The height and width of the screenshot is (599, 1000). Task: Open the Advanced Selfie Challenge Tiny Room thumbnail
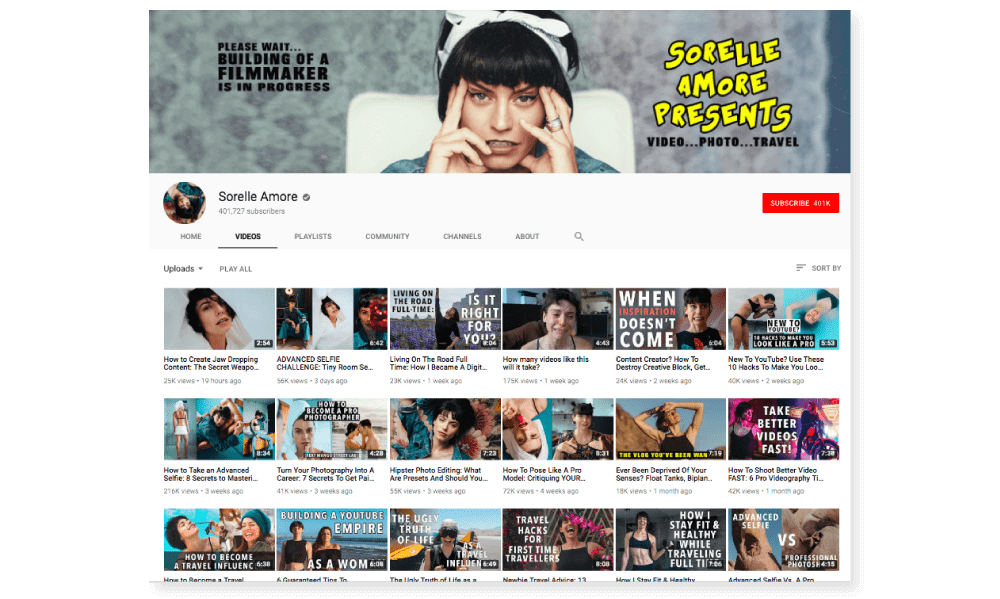click(332, 318)
